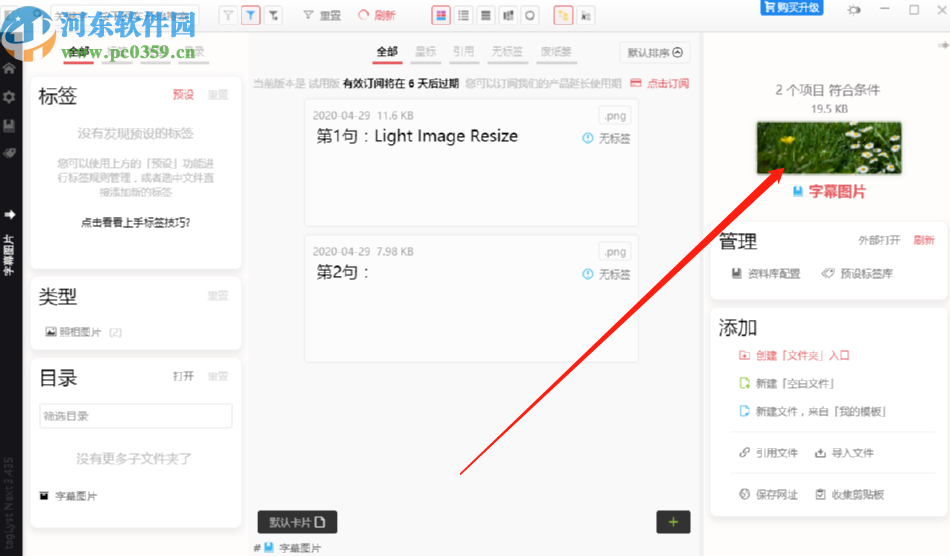950x556 pixels.
Task: Create a new 空白文件 blank file
Action: click(786, 383)
